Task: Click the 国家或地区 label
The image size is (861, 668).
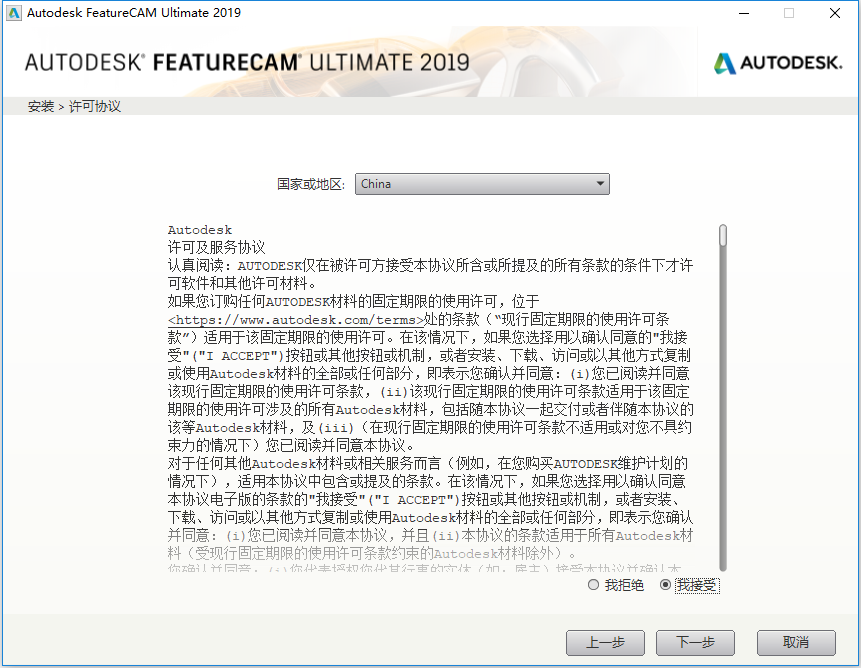Action: coord(311,184)
